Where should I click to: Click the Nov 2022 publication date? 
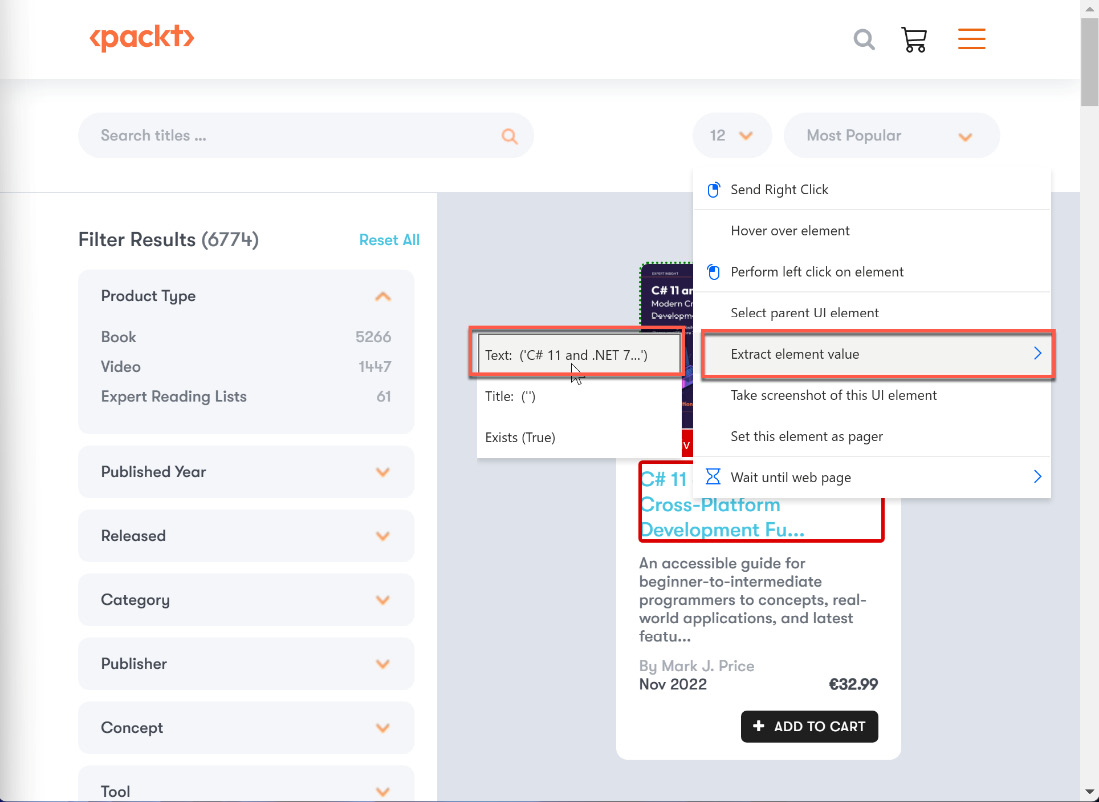(673, 684)
